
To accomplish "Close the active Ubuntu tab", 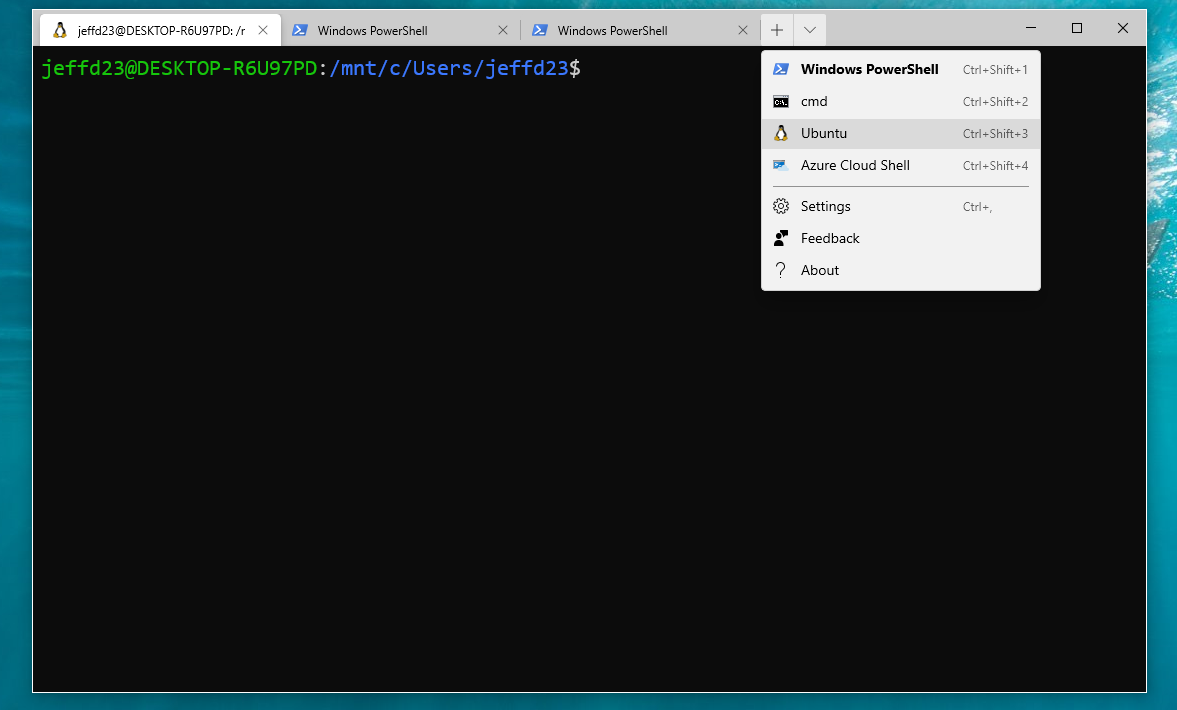I will point(263,30).
